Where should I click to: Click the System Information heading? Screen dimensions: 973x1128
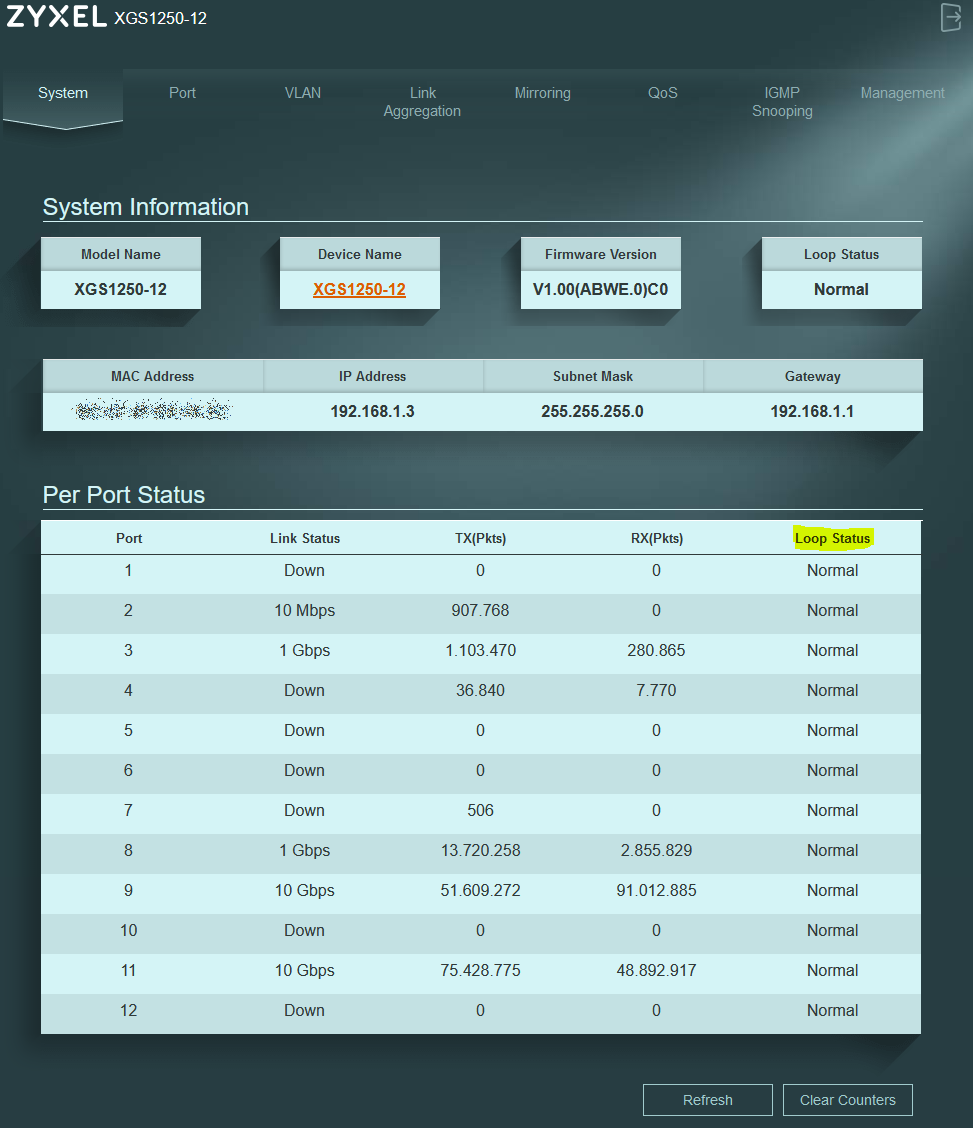[x=146, y=207]
